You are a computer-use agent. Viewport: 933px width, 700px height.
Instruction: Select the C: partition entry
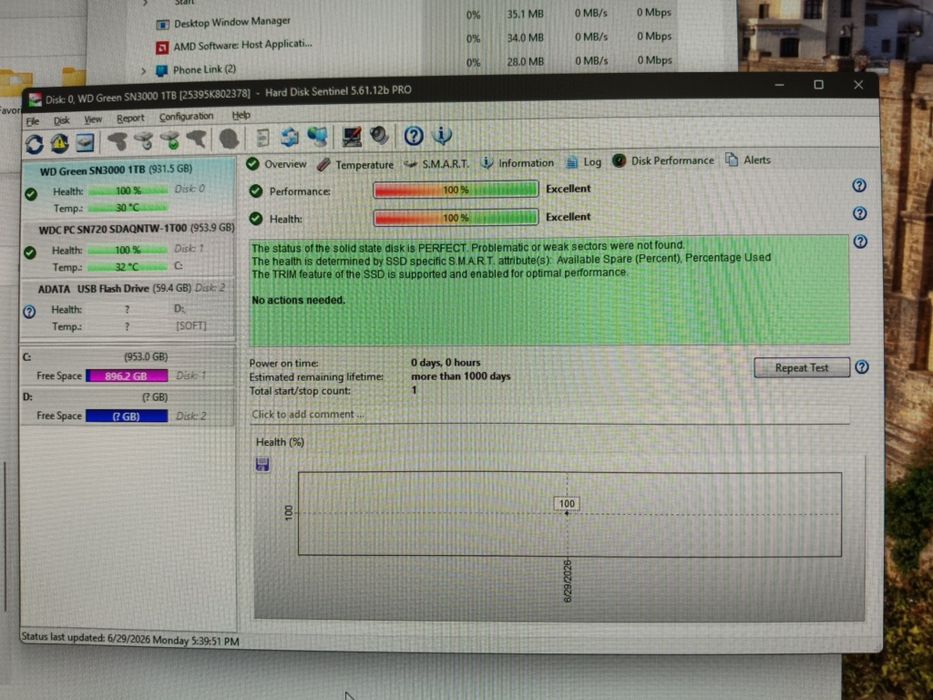point(128,367)
